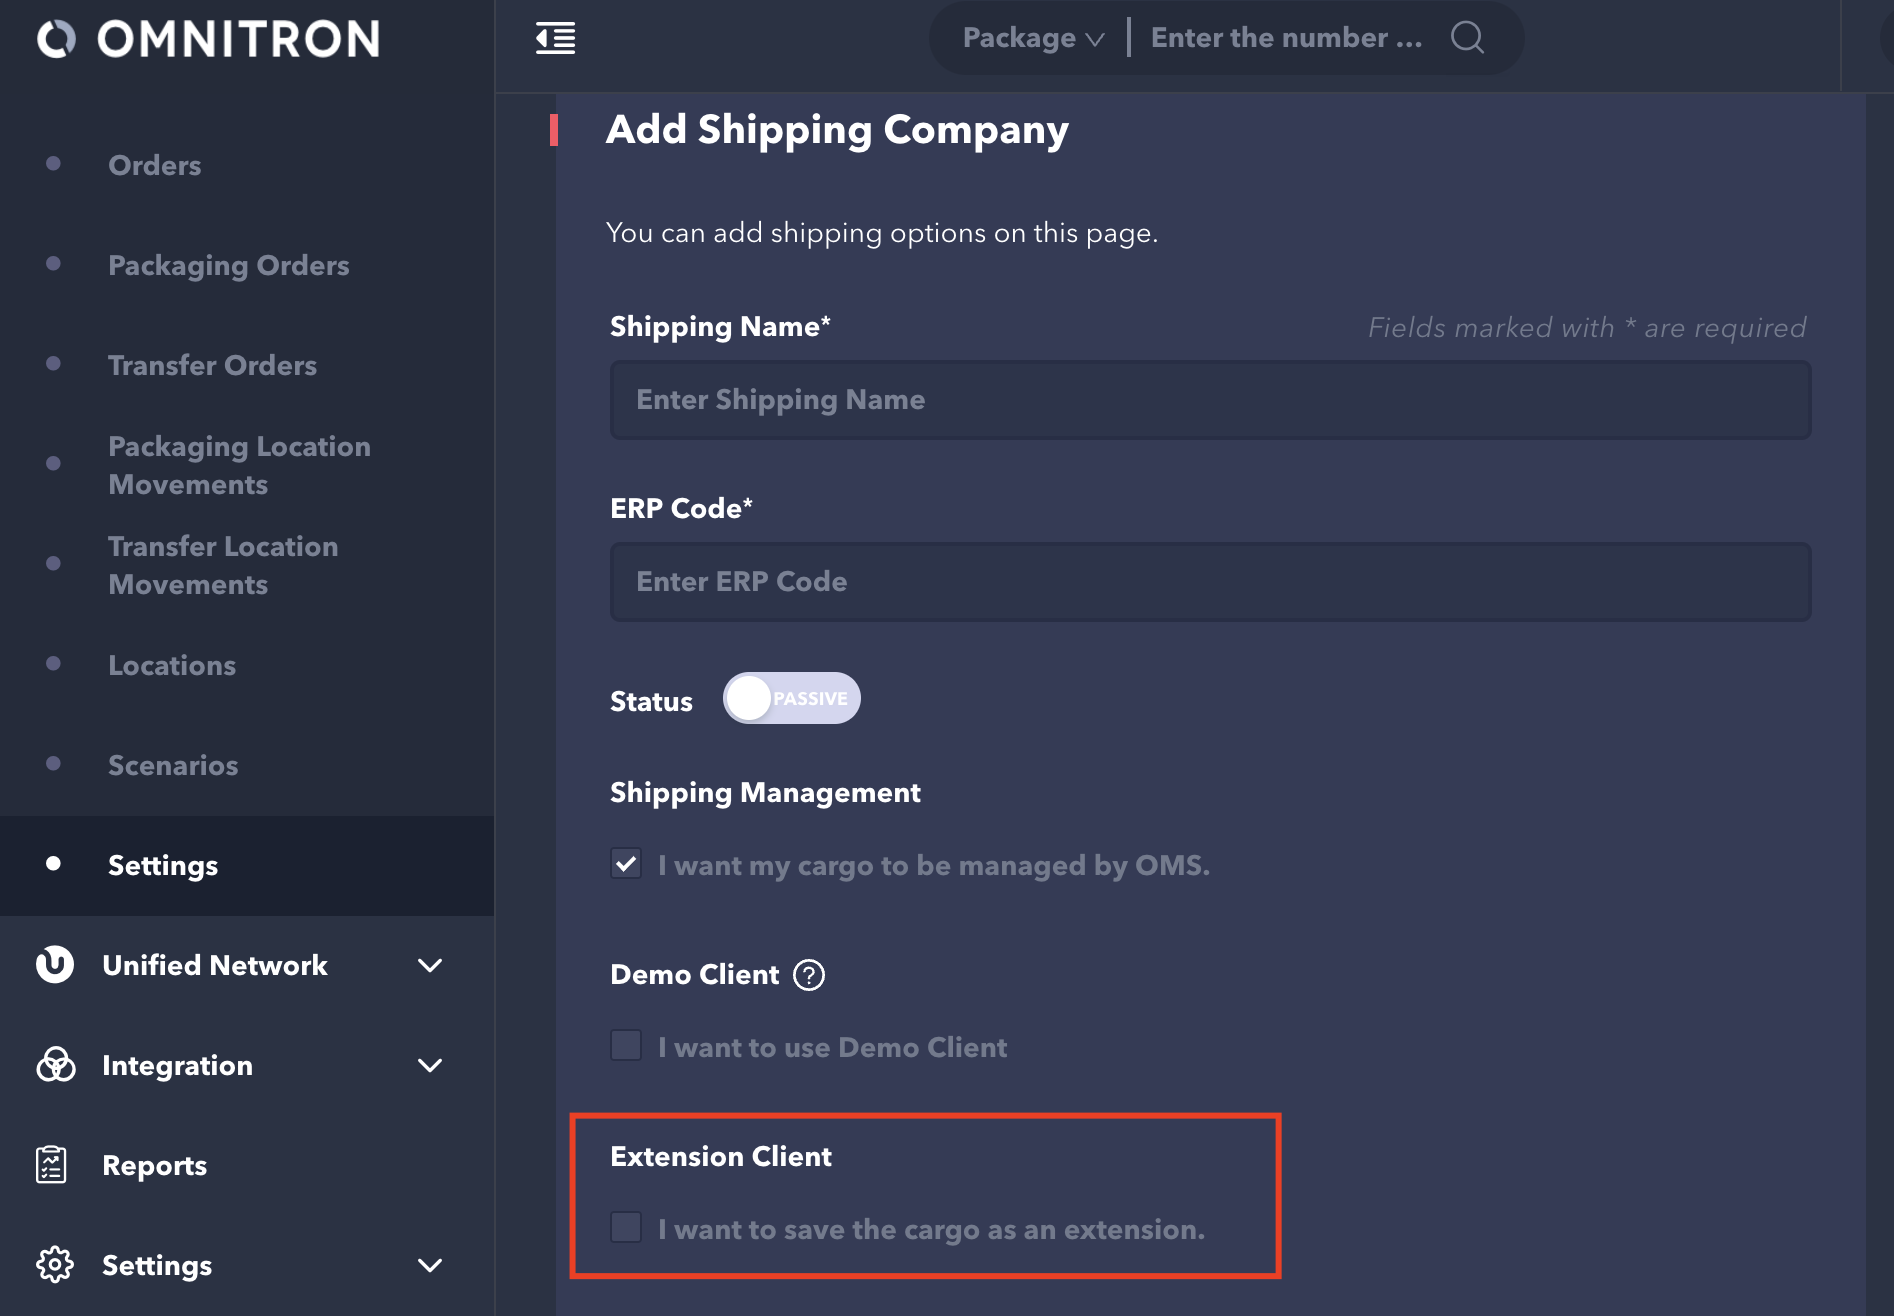Click the Omnitron logo icon

pyautogui.click(x=56, y=39)
